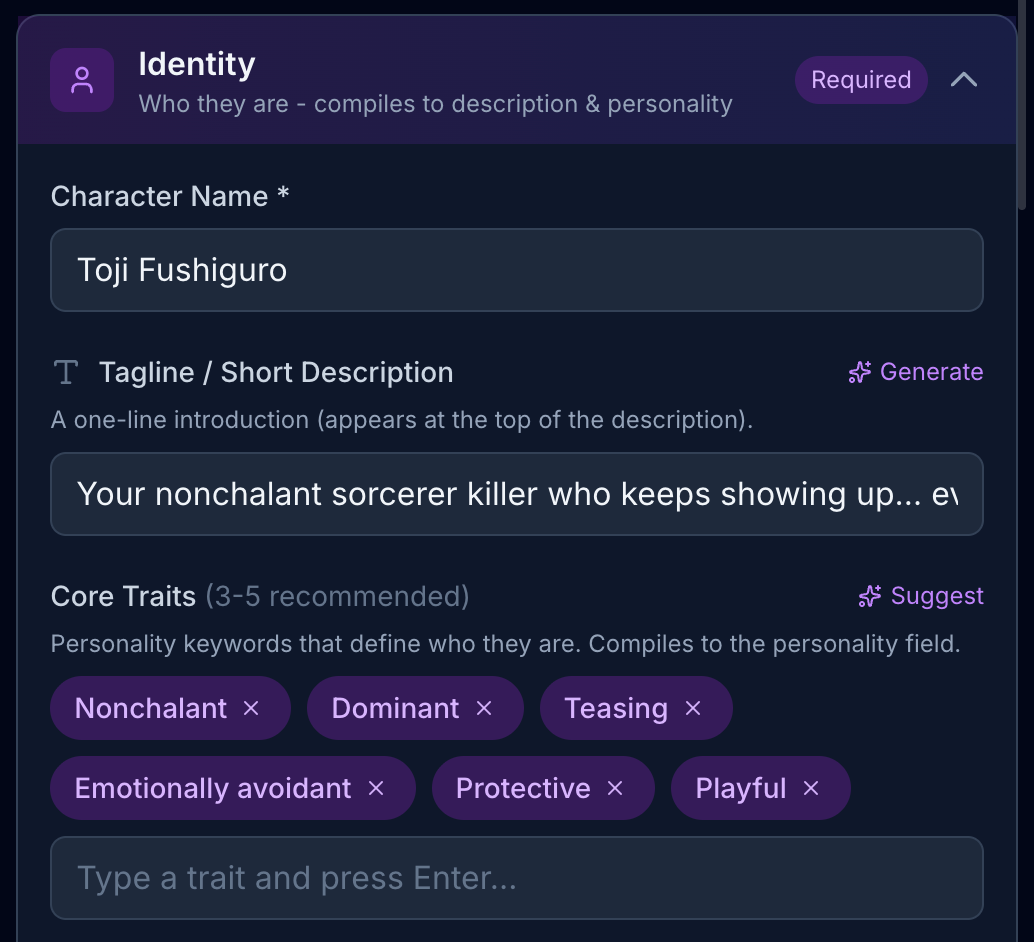The height and width of the screenshot is (942, 1034).
Task: Click the Identity section header title
Action: click(x=197, y=64)
